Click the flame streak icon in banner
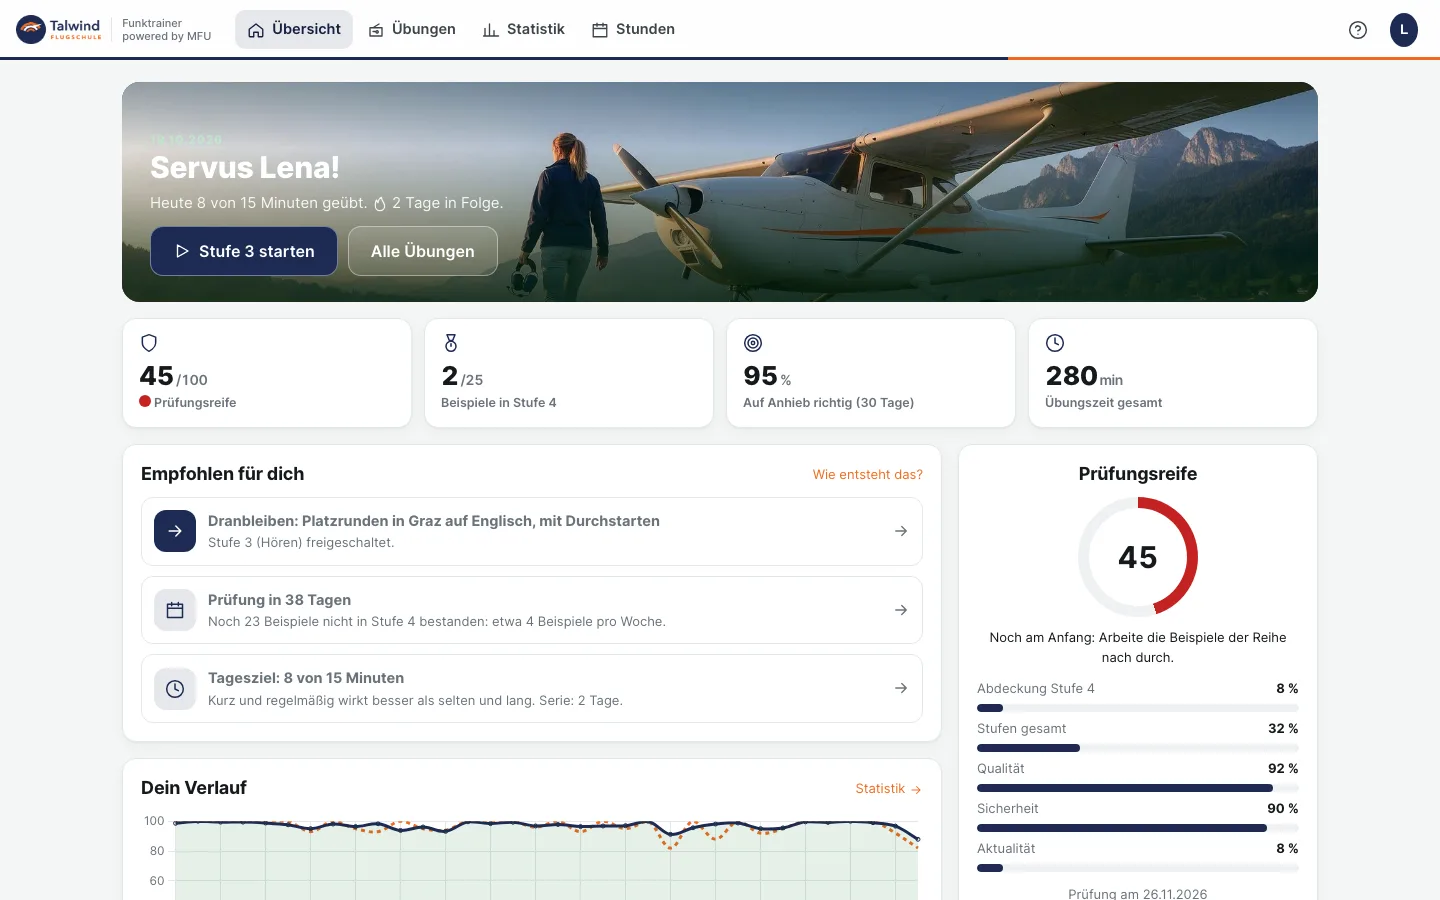1440x900 pixels. pyautogui.click(x=380, y=204)
